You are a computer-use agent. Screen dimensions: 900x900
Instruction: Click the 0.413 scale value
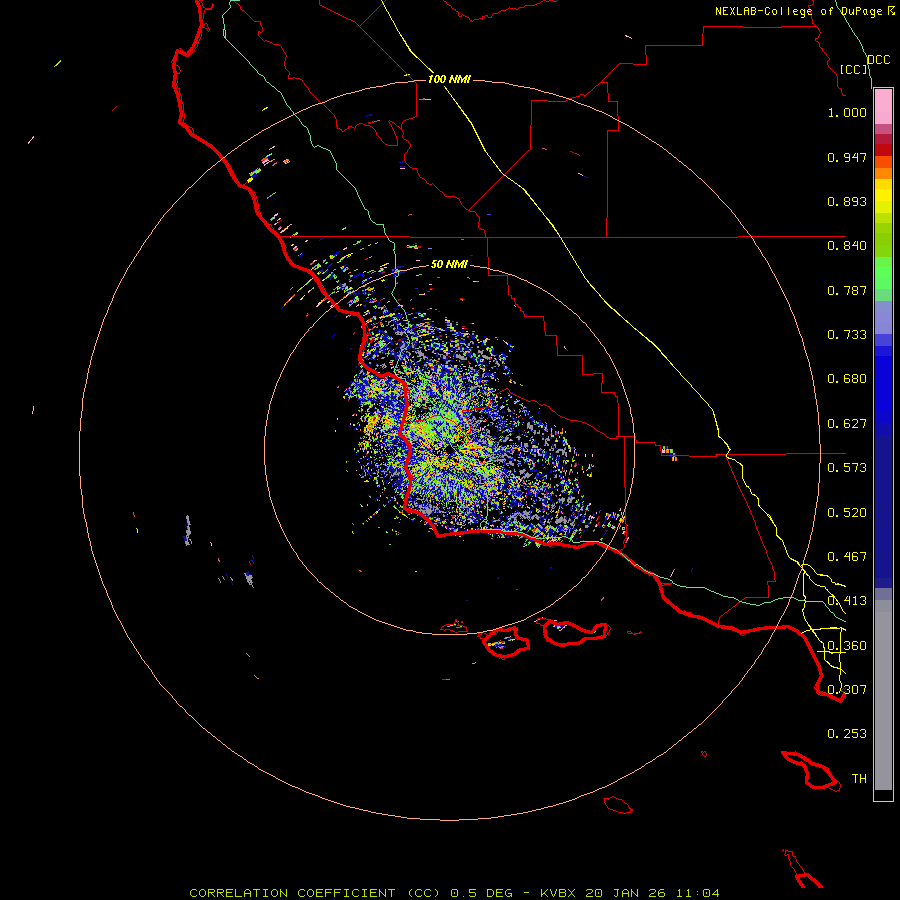click(x=847, y=601)
